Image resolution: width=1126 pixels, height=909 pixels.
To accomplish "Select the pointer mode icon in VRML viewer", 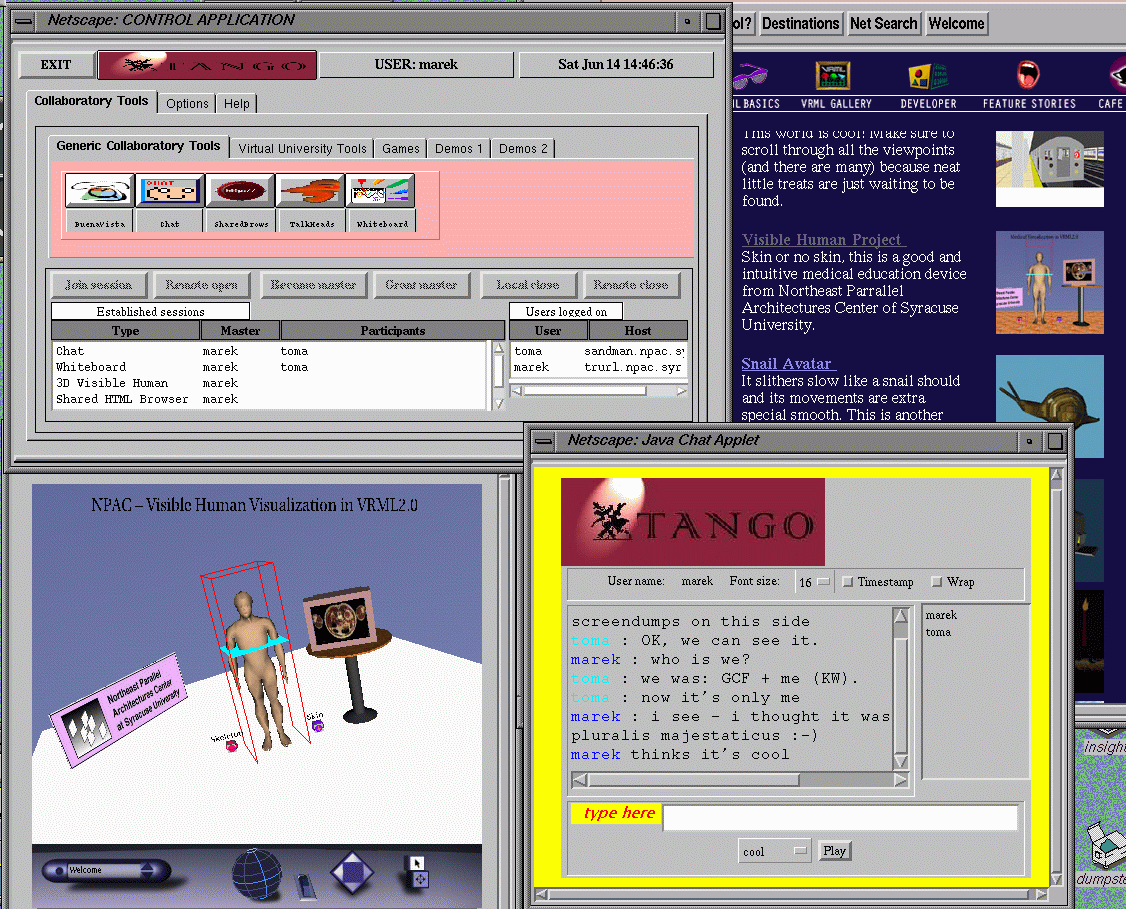I will [417, 862].
